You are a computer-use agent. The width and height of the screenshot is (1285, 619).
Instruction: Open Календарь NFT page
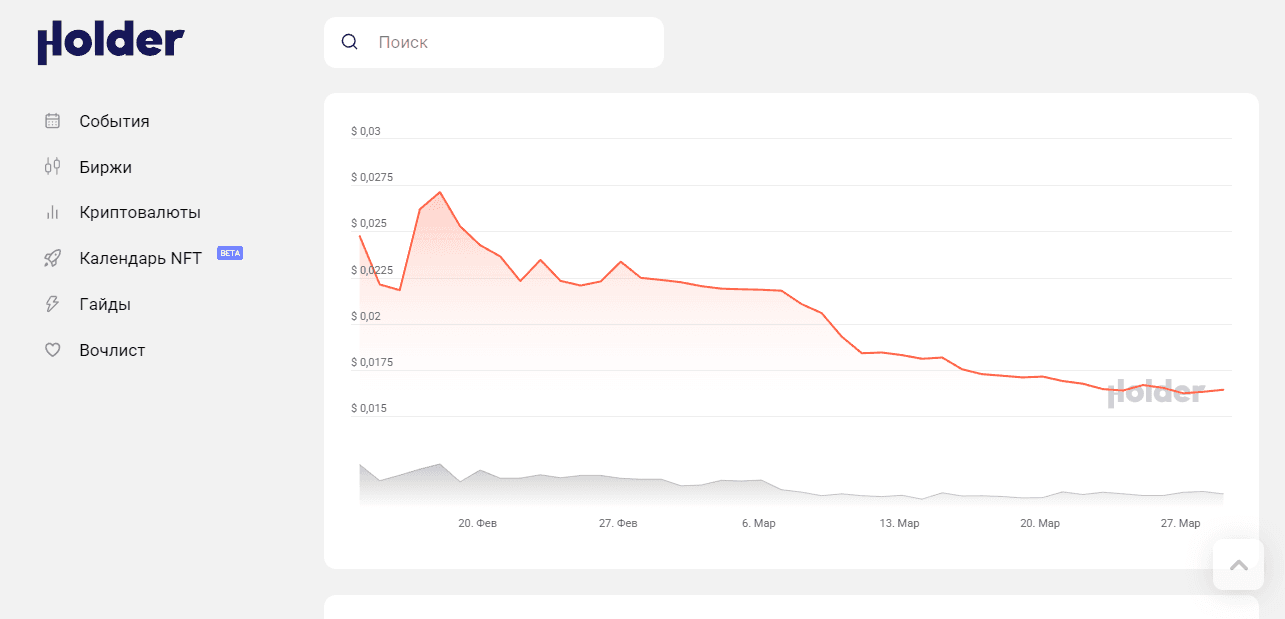(x=140, y=258)
